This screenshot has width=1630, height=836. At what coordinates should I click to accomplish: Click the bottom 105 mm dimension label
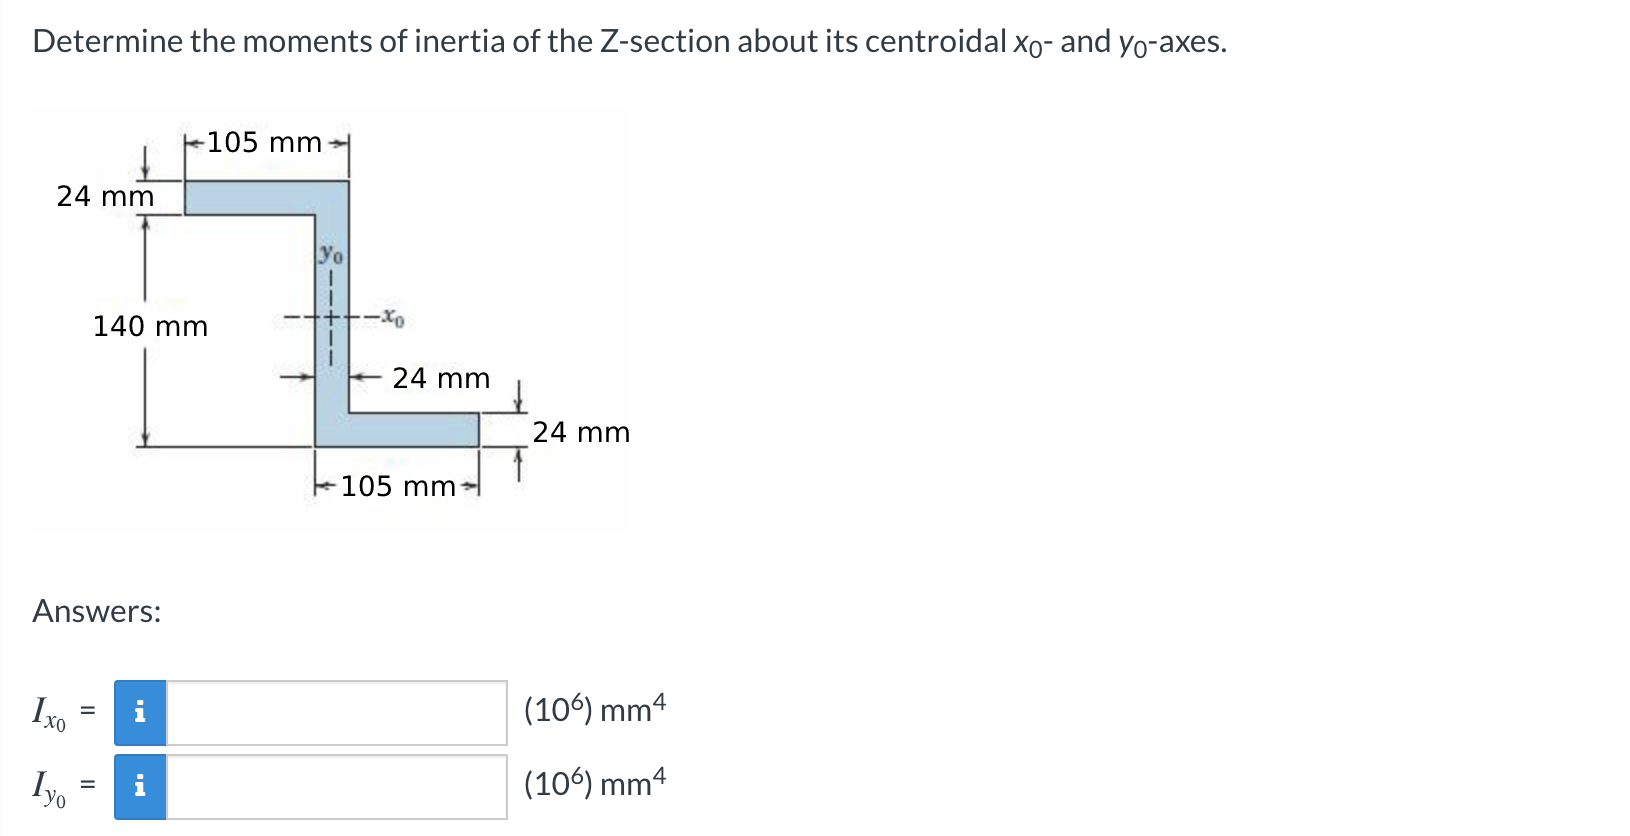click(399, 486)
